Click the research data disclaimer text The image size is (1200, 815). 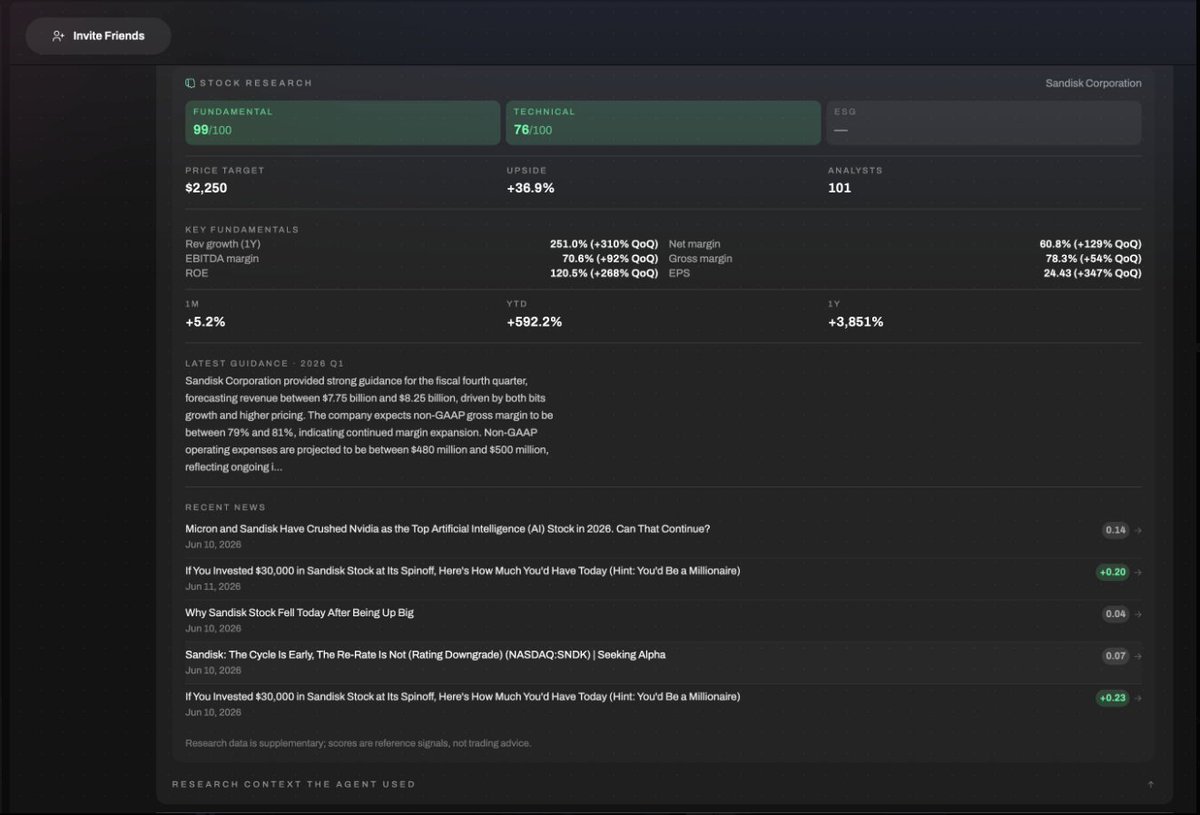point(358,743)
